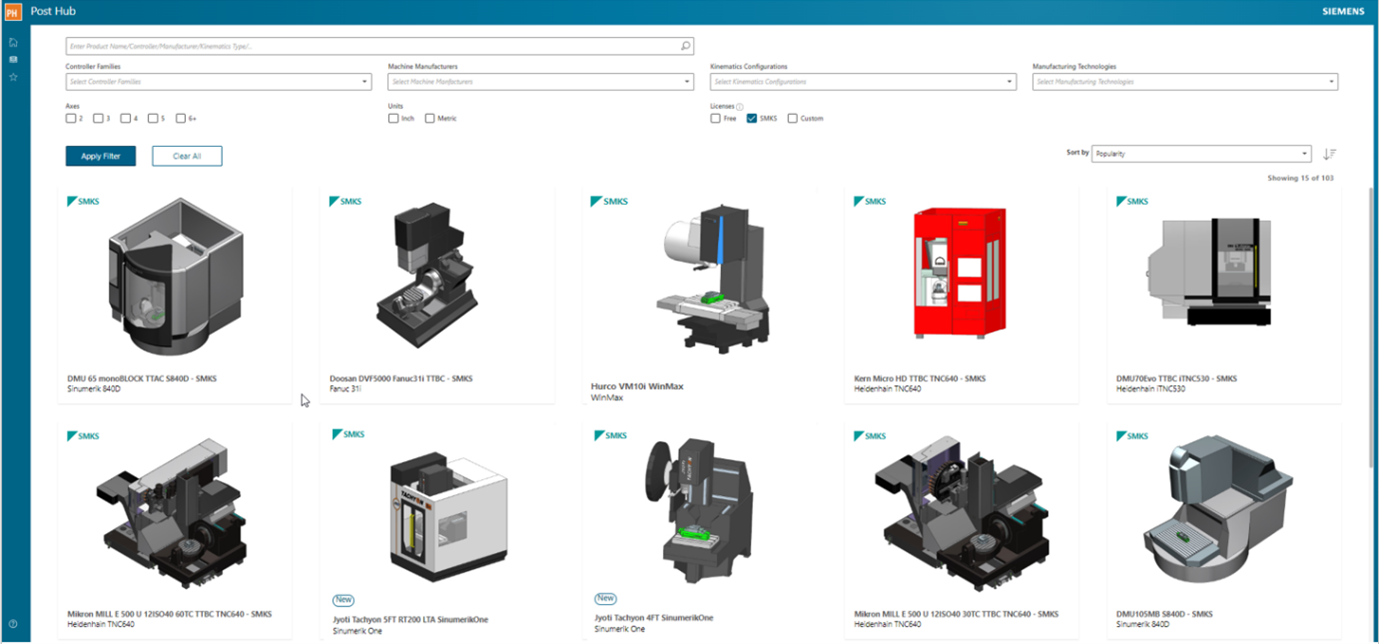Open DMU 65 monoBLOCK TTAC S840D title
Viewport: 1379px width, 644px height.
(141, 379)
